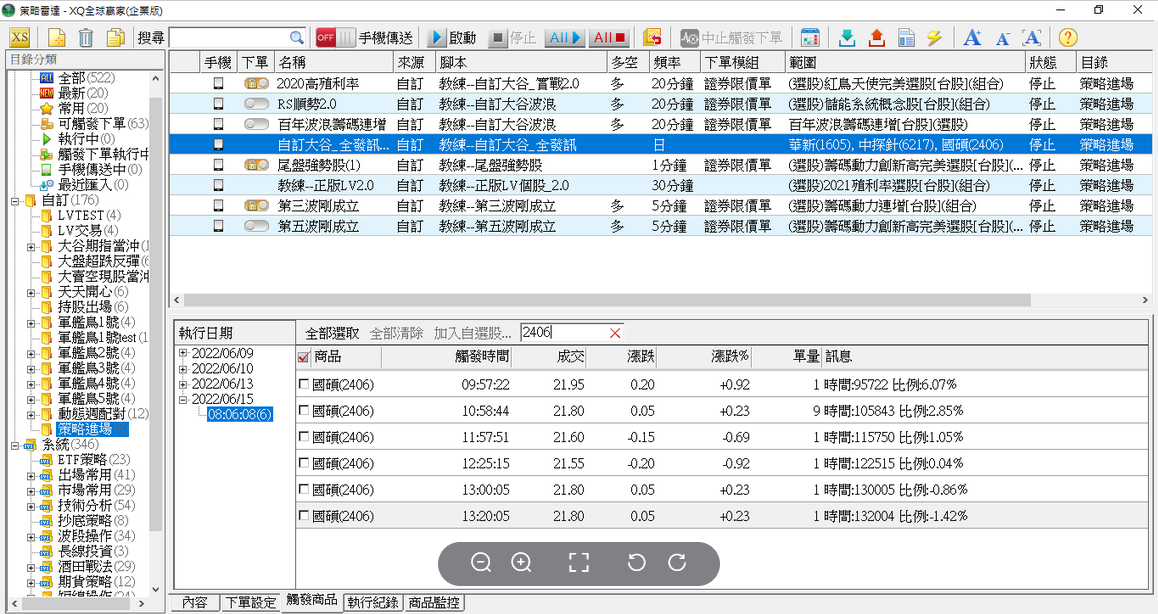Click the zoom in magnifier icon
Image resolution: width=1158 pixels, height=614 pixels.
(x=521, y=563)
